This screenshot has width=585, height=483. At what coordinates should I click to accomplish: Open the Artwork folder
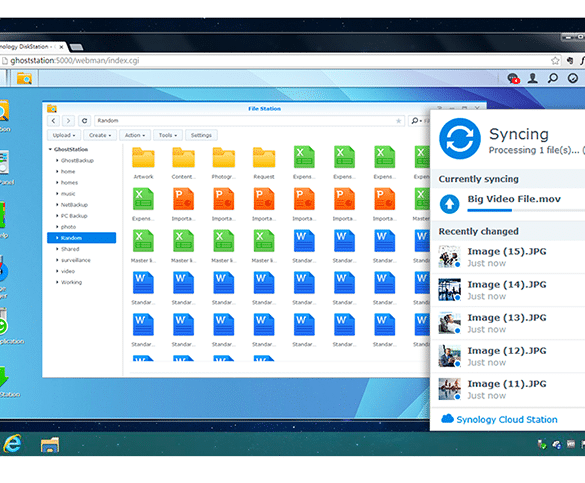(143, 158)
